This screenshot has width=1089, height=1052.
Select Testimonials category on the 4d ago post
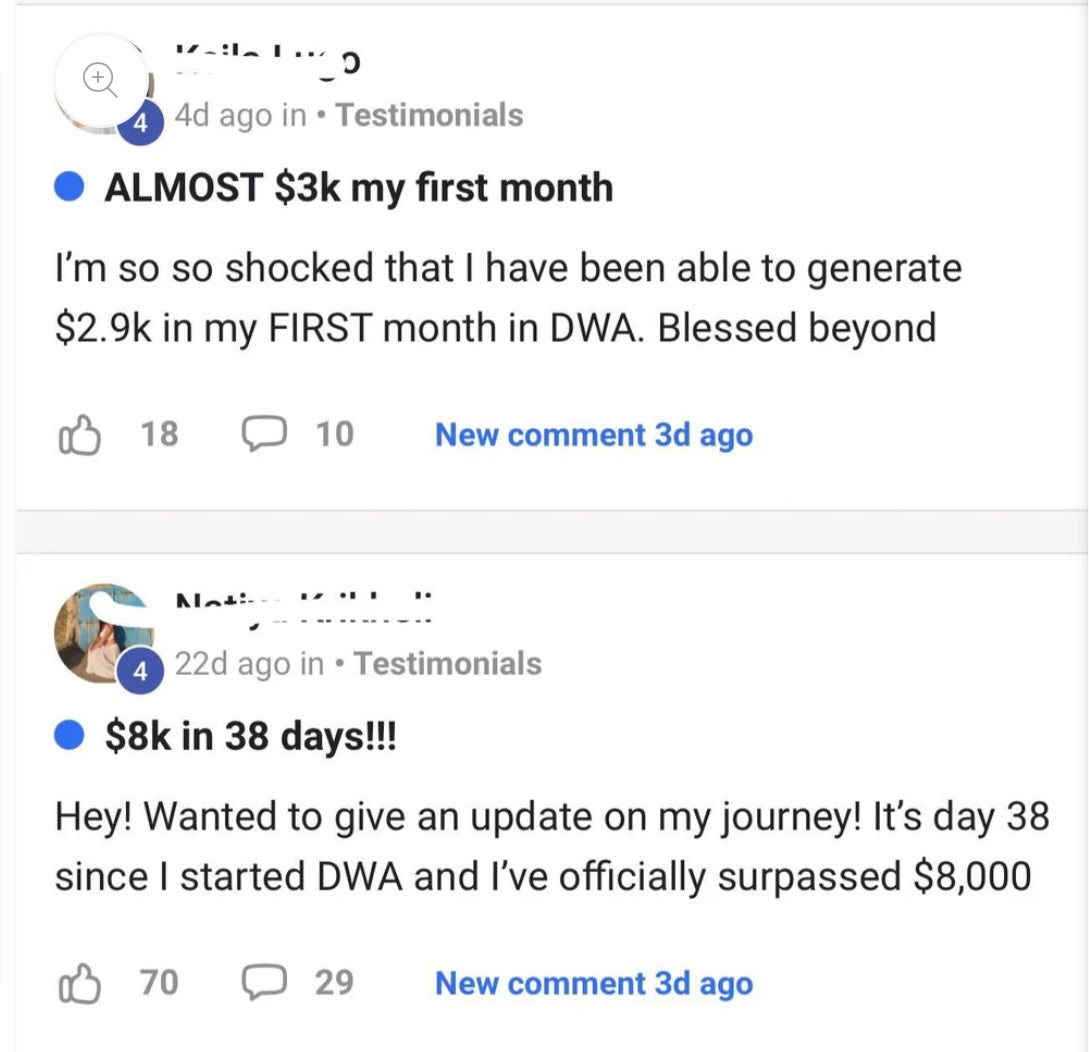click(x=429, y=115)
